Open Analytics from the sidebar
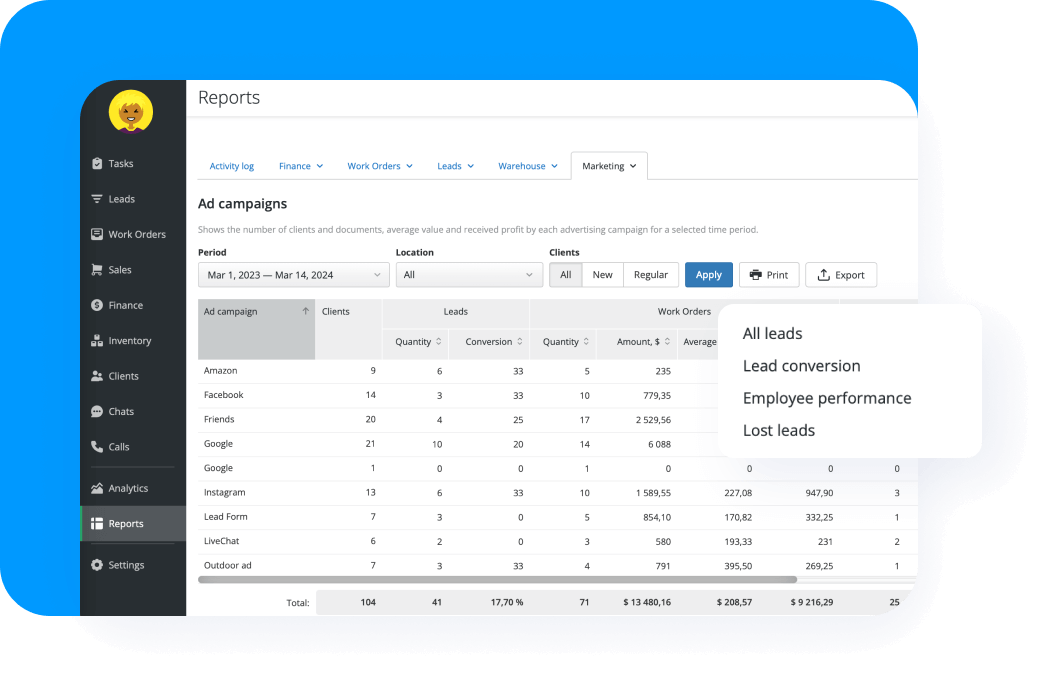This screenshot has width=1062, height=688. [126, 487]
